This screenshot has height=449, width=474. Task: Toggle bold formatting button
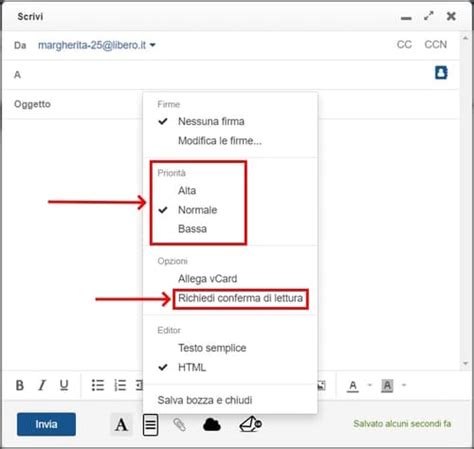tap(20, 385)
